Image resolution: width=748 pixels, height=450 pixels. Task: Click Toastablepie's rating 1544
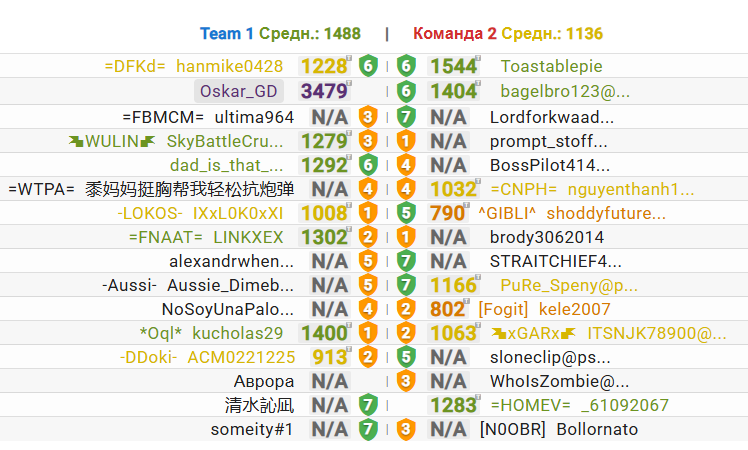click(454, 66)
